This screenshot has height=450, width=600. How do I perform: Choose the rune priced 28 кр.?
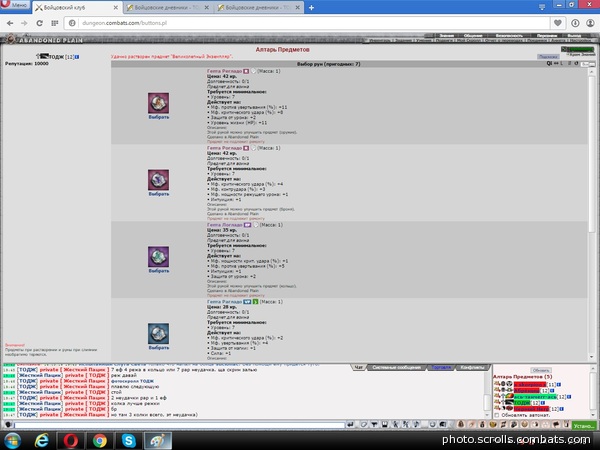point(158,348)
